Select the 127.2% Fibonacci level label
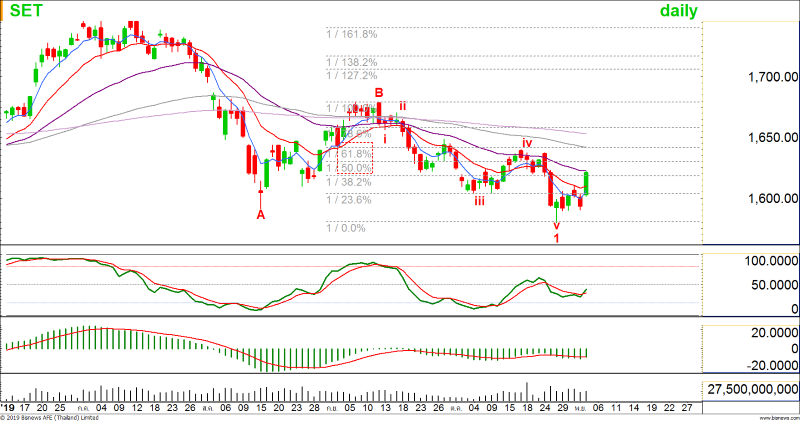The image size is (800, 422). click(x=351, y=75)
